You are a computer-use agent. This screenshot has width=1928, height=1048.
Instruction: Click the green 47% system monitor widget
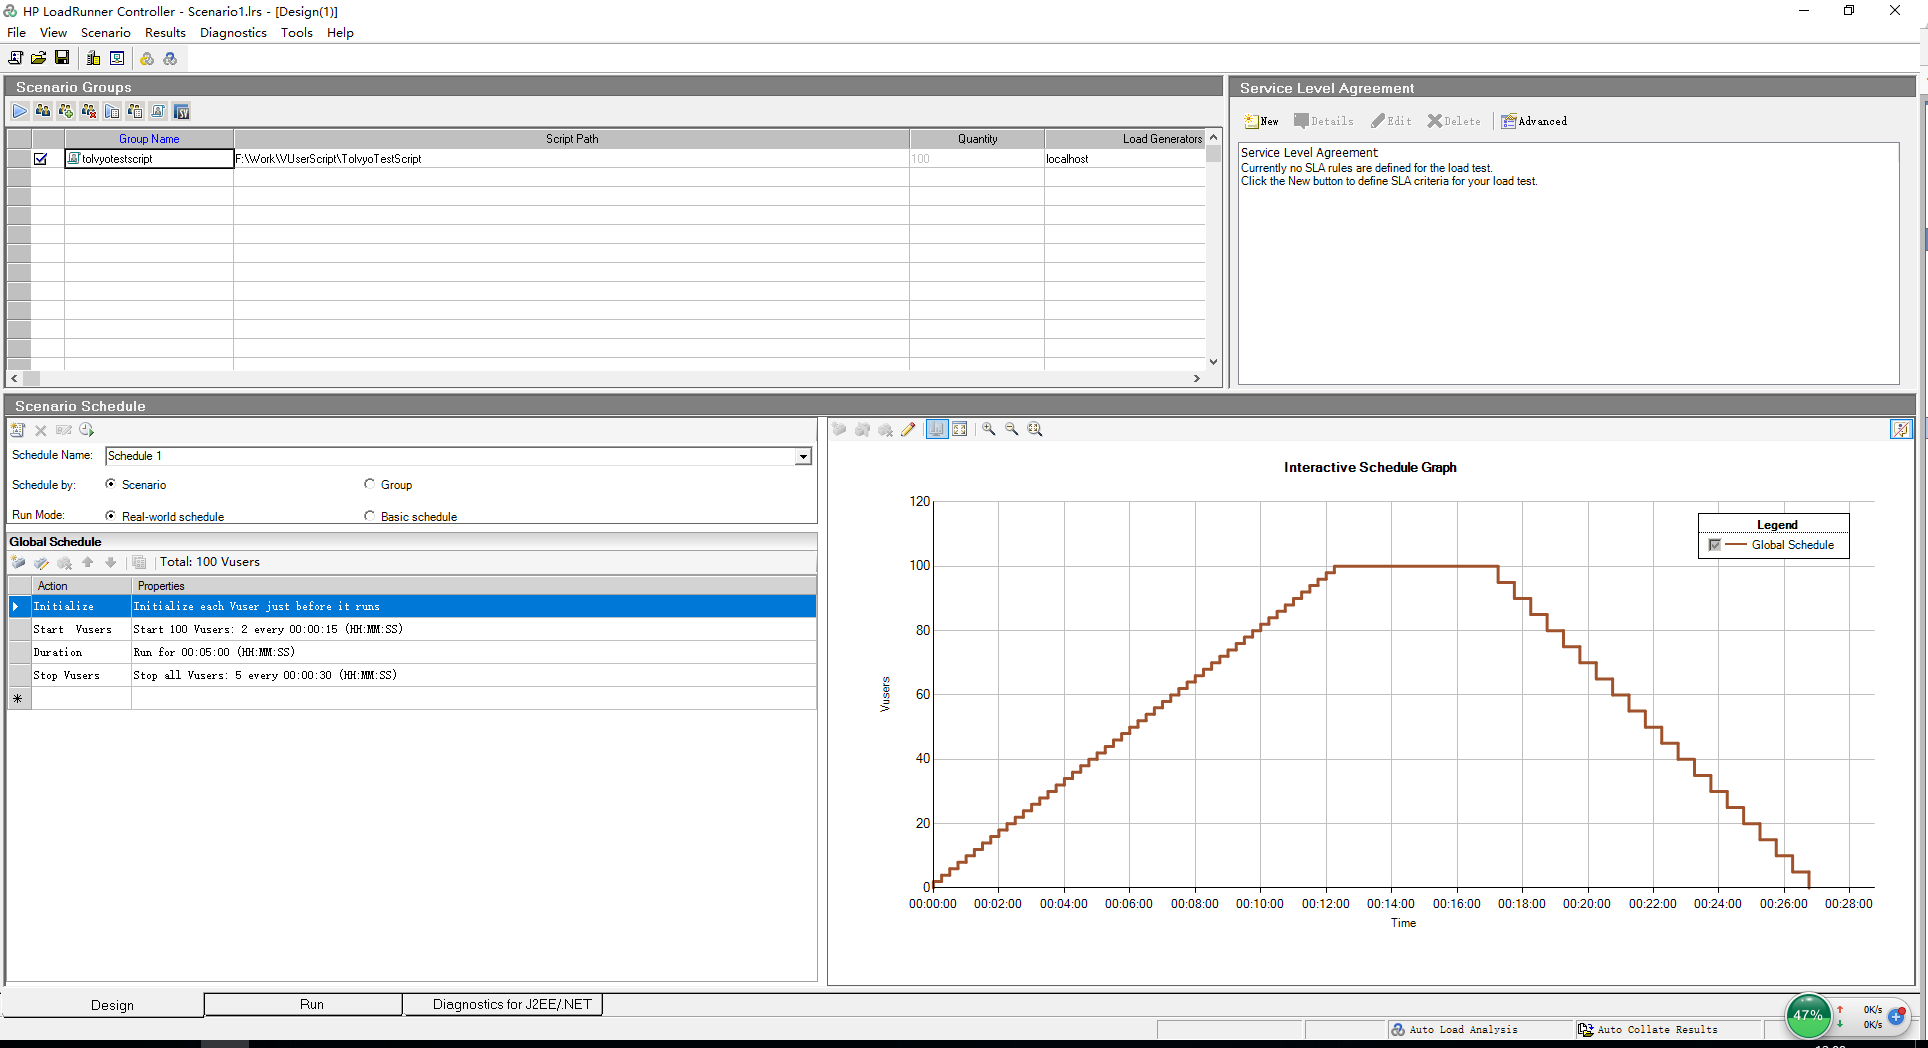pyautogui.click(x=1808, y=1015)
